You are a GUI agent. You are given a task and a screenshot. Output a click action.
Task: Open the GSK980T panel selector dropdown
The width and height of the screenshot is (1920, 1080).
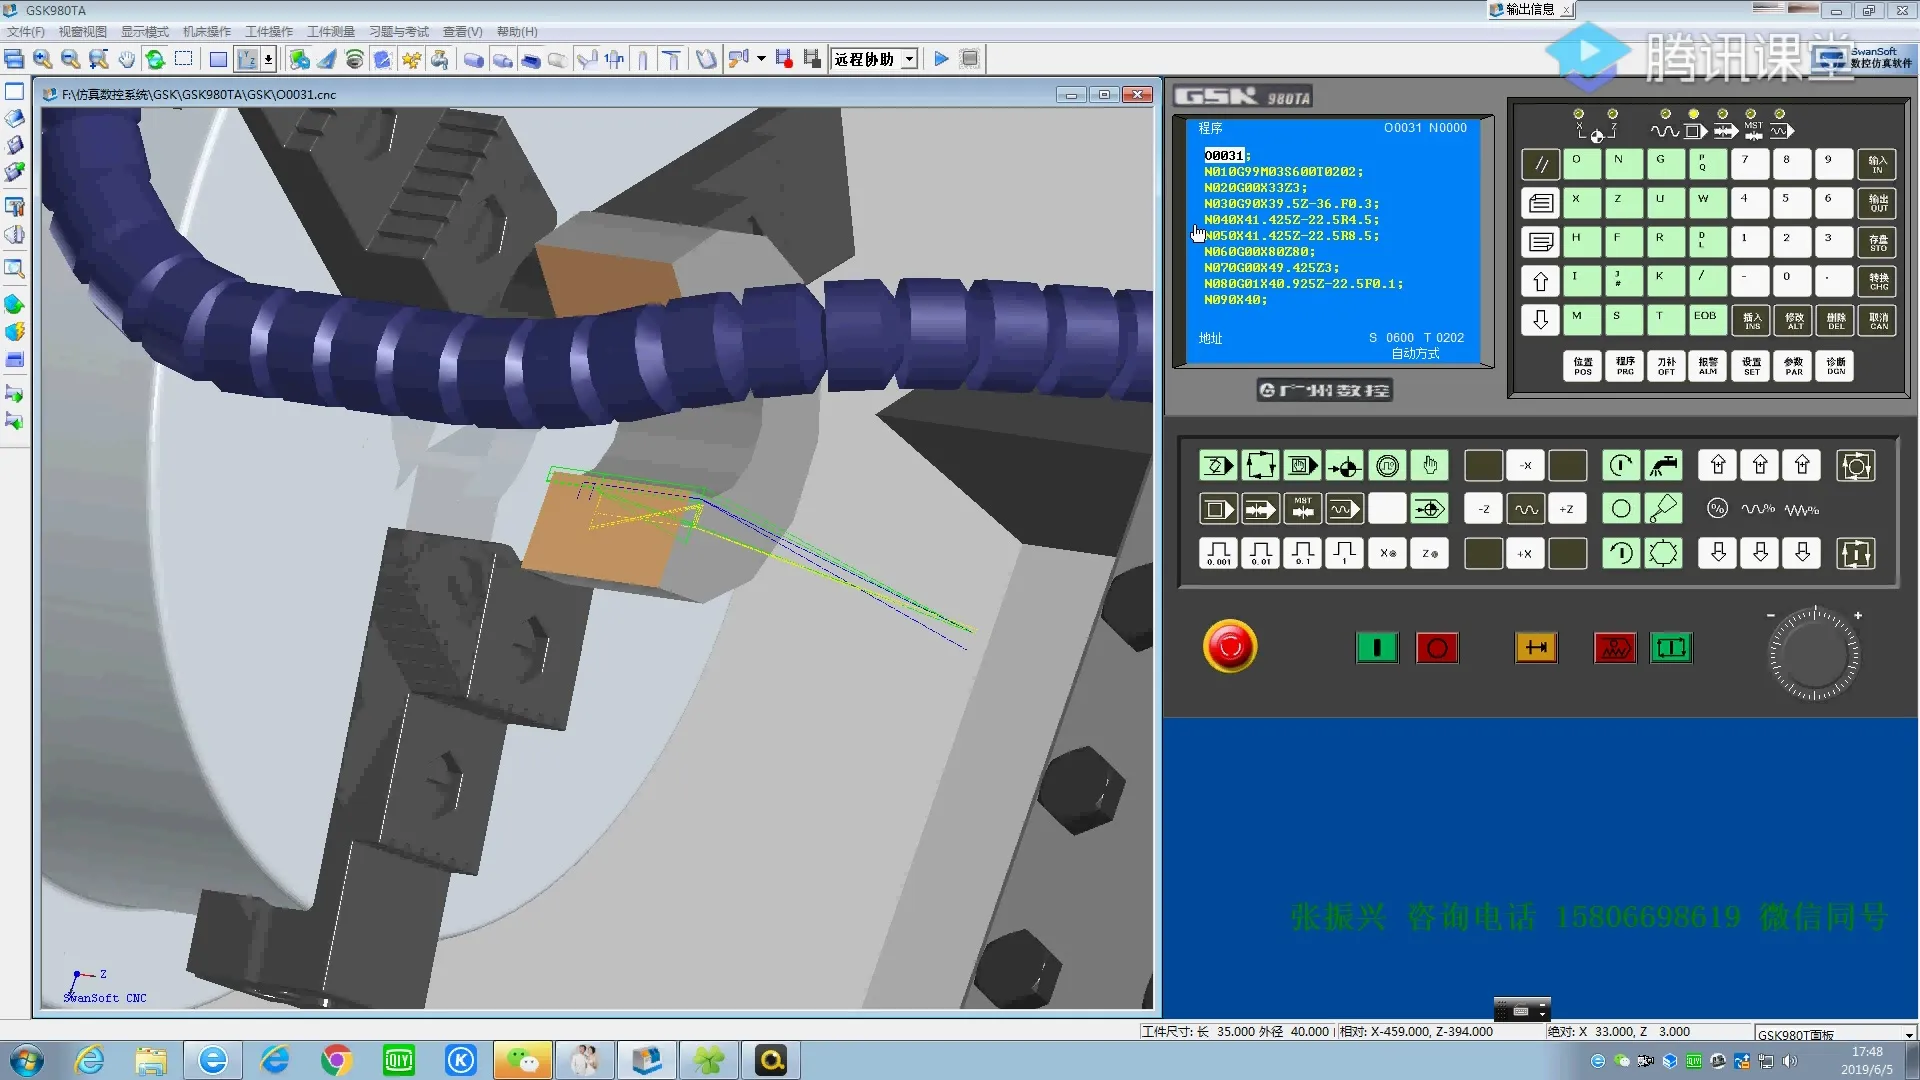click(1908, 1035)
